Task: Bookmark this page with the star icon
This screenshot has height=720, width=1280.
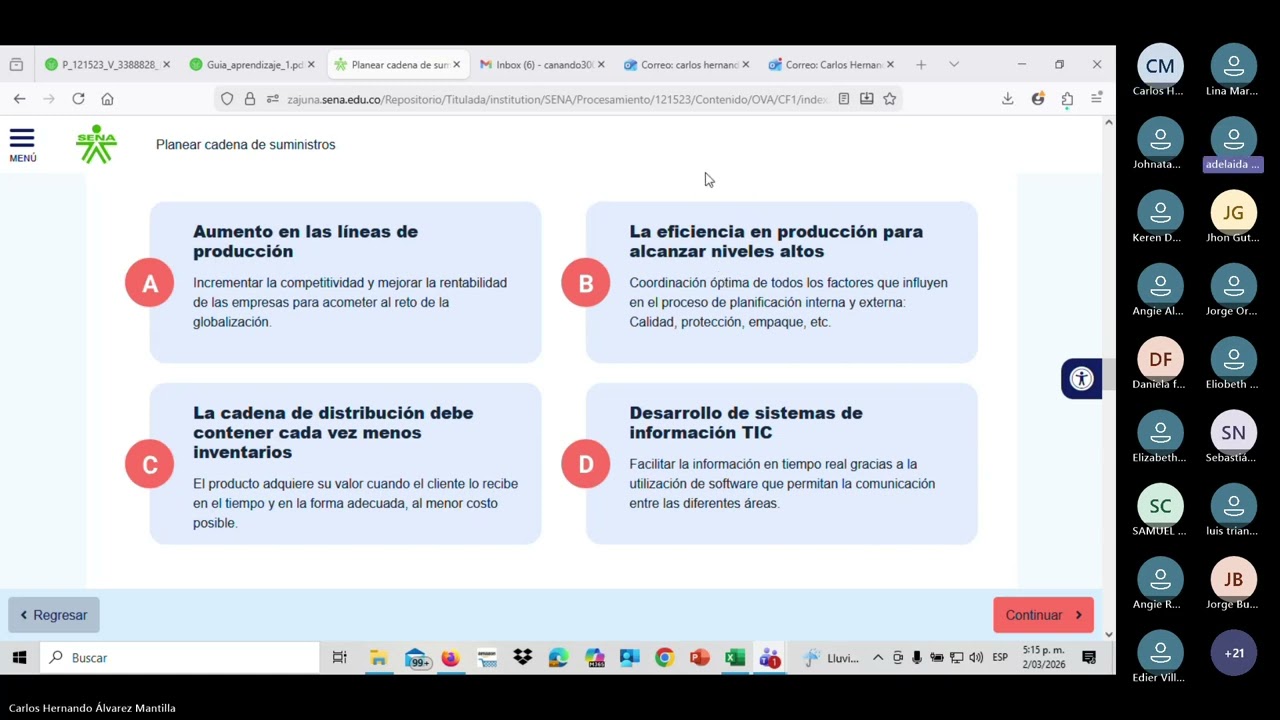Action: coord(889,99)
